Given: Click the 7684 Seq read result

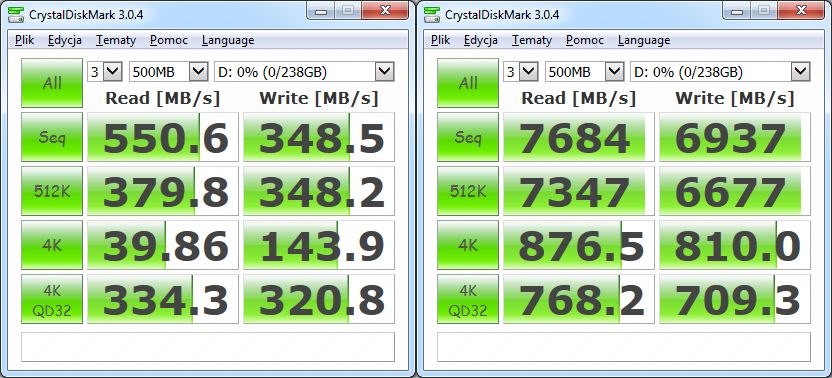Looking at the screenshot, I should (579, 137).
